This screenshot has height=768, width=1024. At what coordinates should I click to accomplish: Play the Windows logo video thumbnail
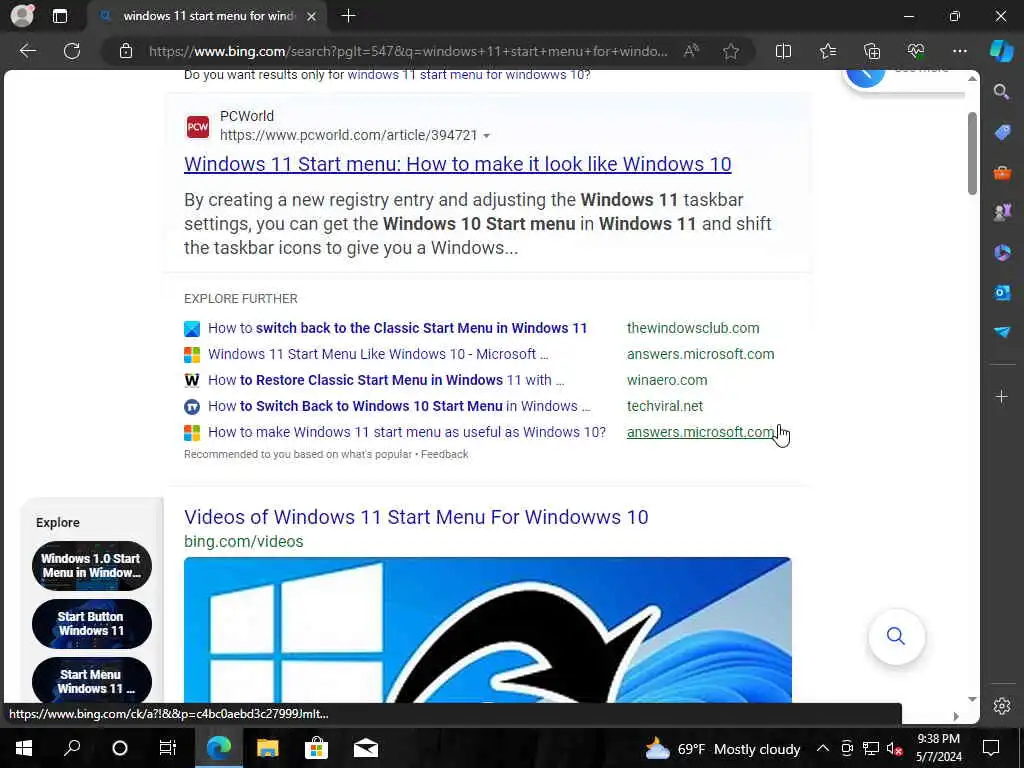click(x=487, y=630)
